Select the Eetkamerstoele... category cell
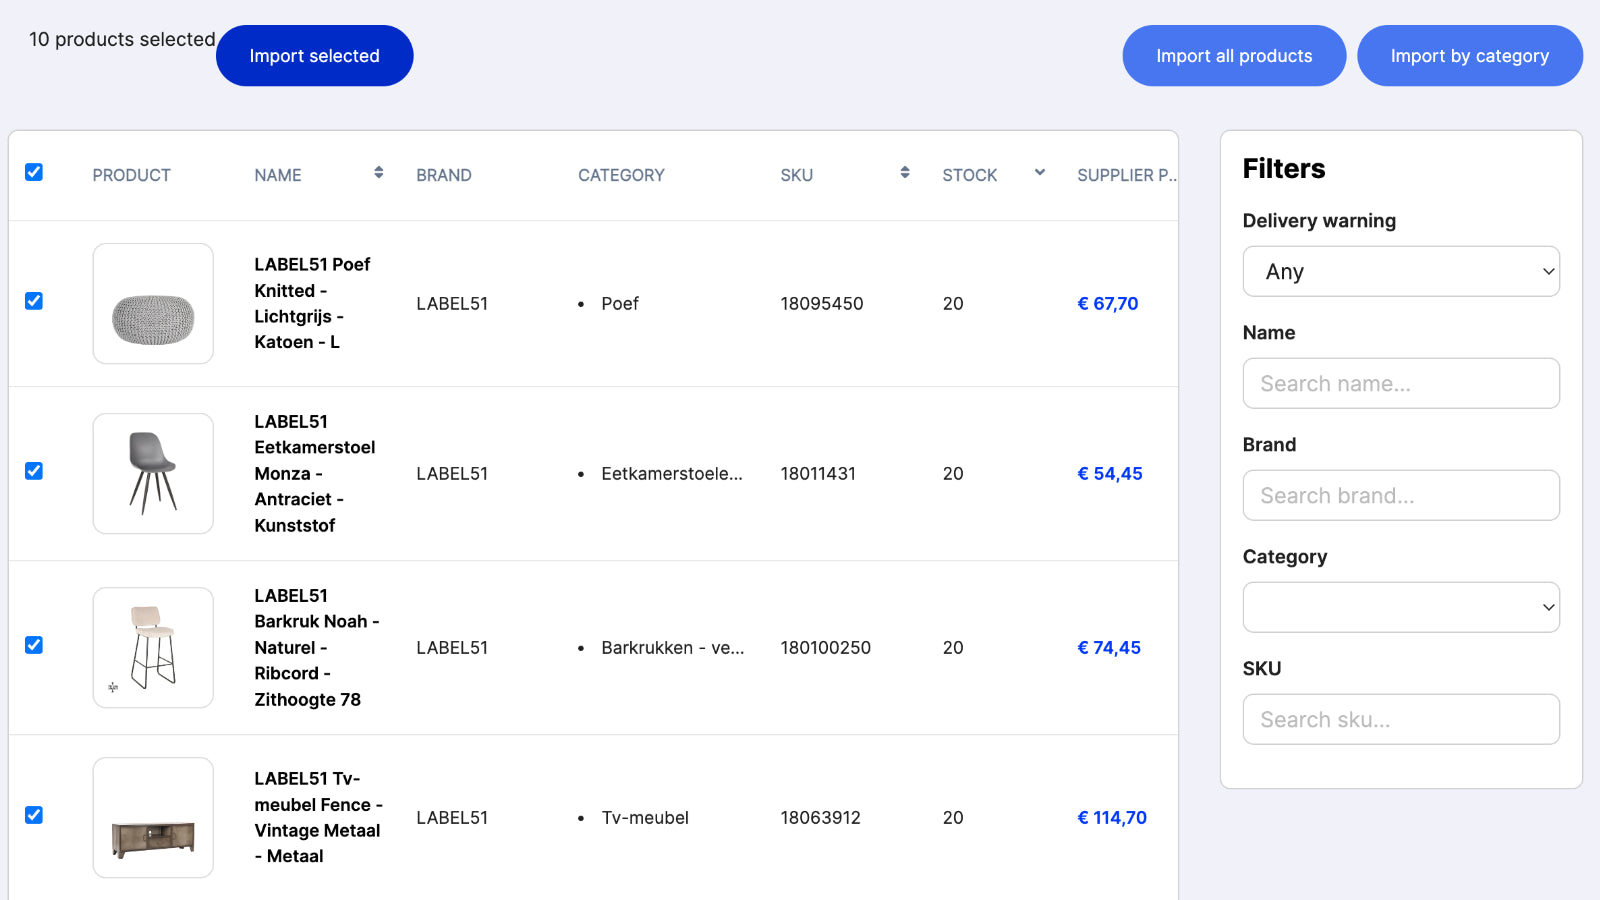1600x900 pixels. pyautogui.click(x=672, y=474)
